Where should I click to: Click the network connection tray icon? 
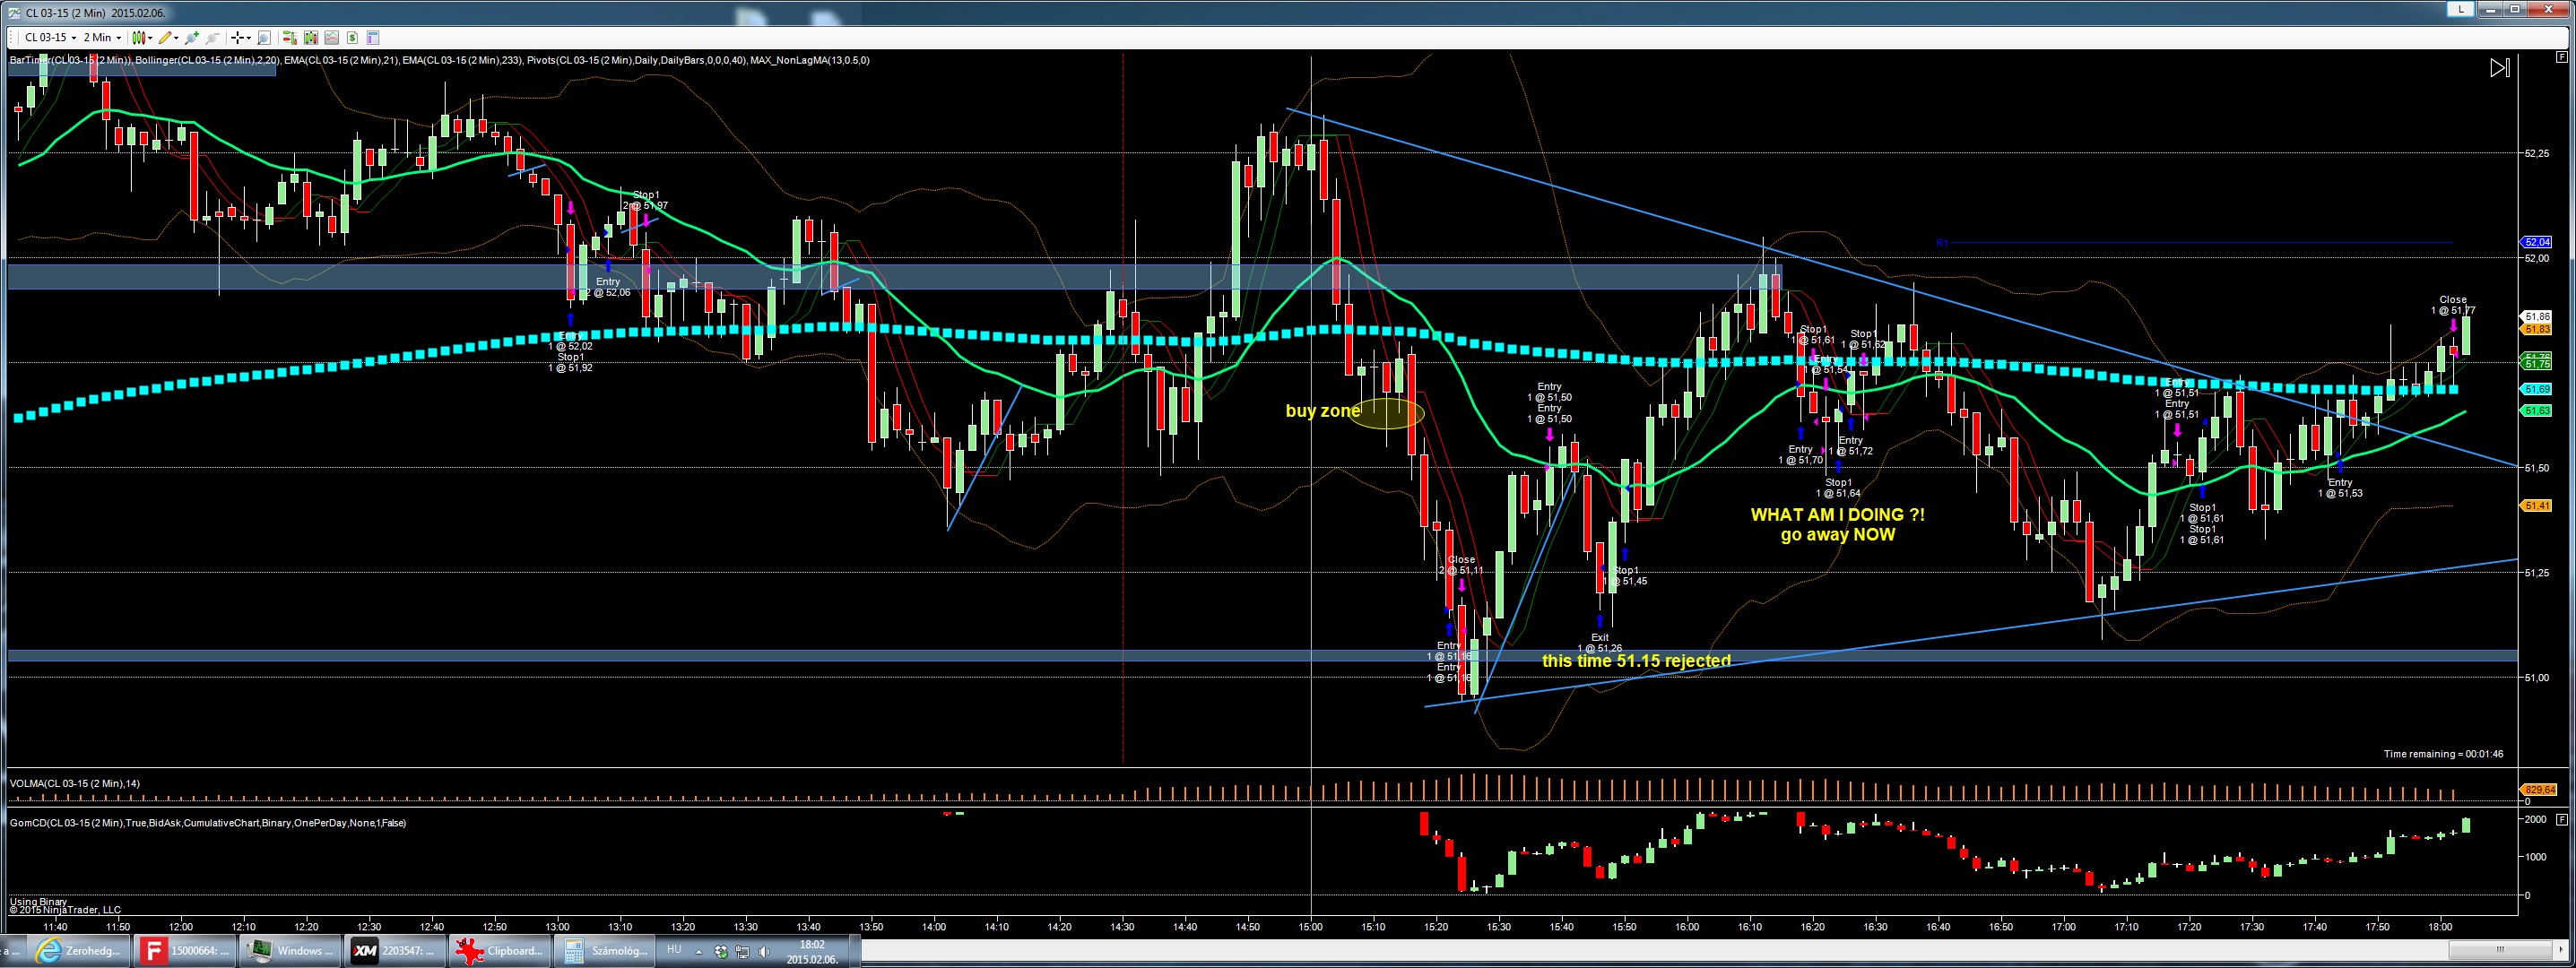click(x=743, y=951)
